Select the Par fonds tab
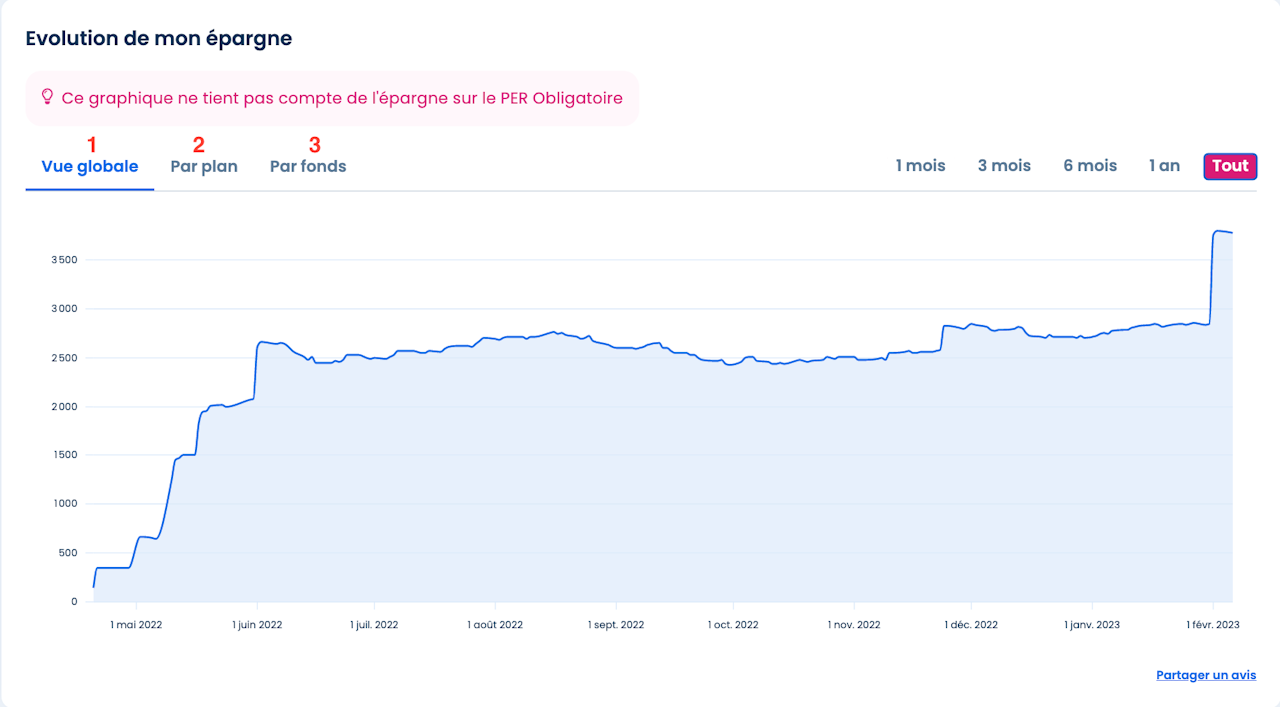Viewport: 1280px width, 707px height. [308, 167]
